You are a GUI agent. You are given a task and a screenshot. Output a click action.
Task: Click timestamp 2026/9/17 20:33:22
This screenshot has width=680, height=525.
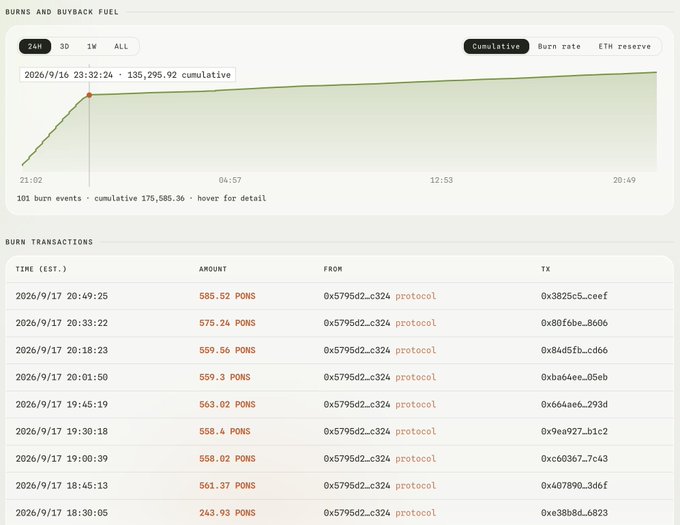click(62, 323)
